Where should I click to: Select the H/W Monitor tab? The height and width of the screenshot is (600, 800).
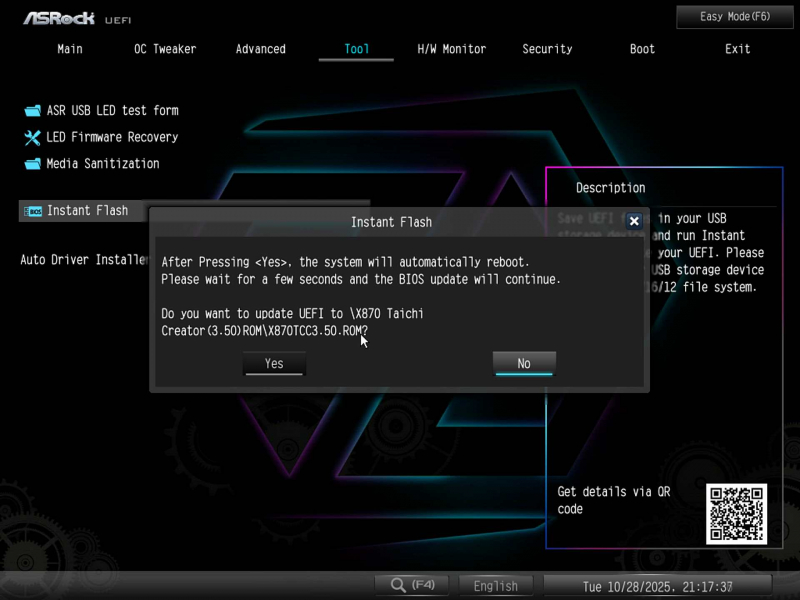point(452,49)
